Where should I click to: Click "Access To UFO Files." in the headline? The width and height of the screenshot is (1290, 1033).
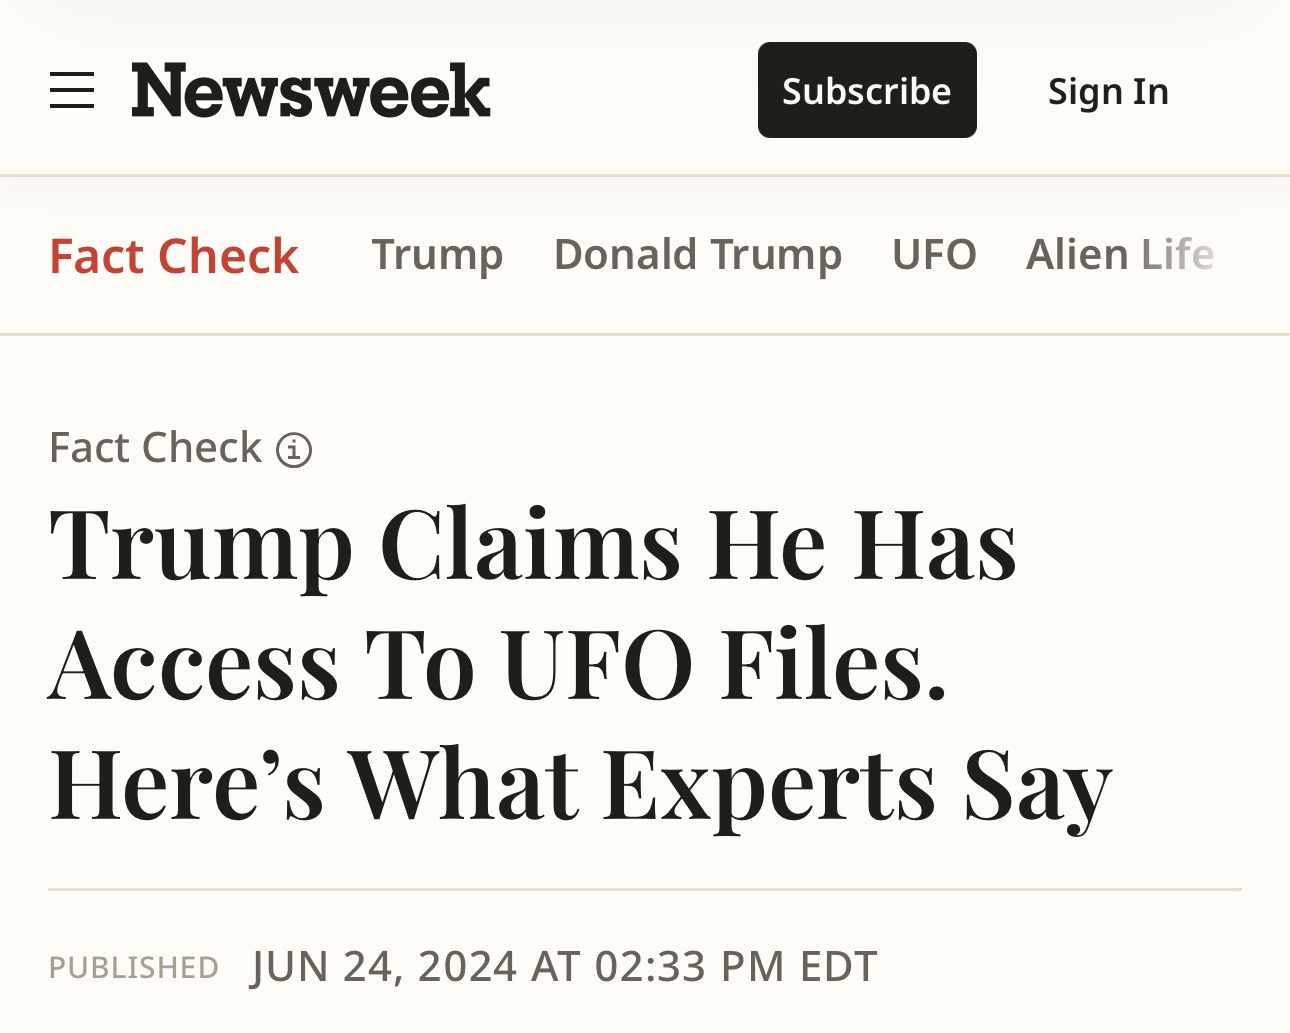click(x=497, y=664)
